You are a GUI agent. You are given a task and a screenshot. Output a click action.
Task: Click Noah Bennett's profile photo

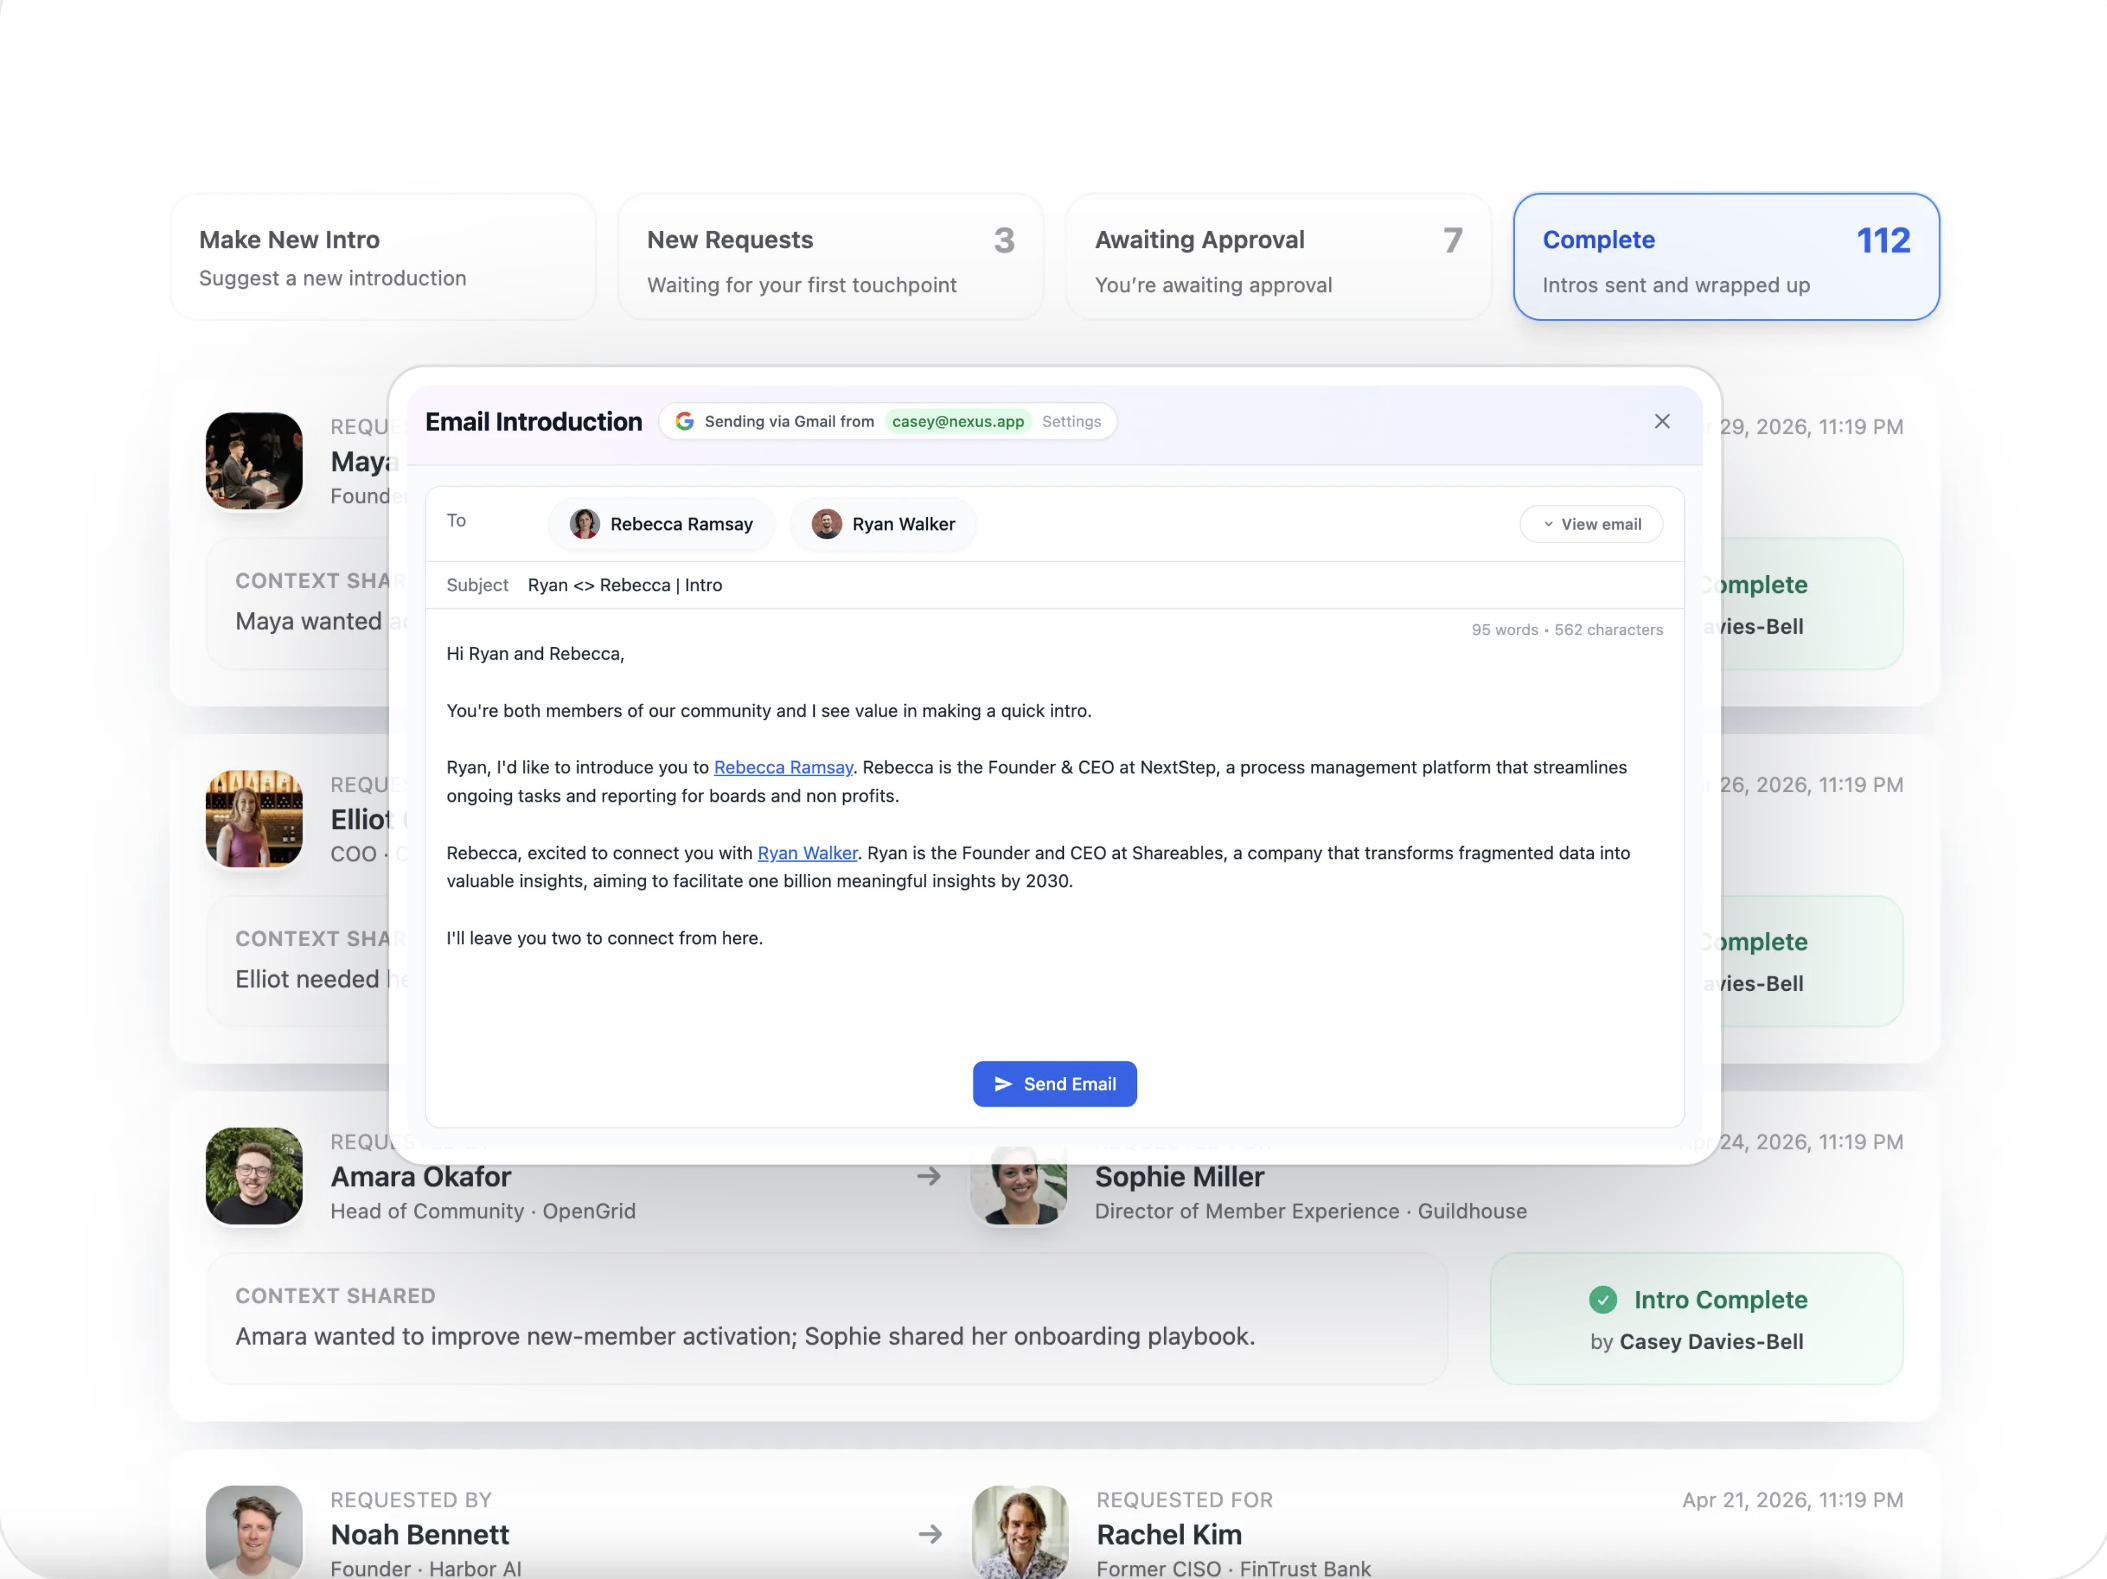pos(254,1532)
